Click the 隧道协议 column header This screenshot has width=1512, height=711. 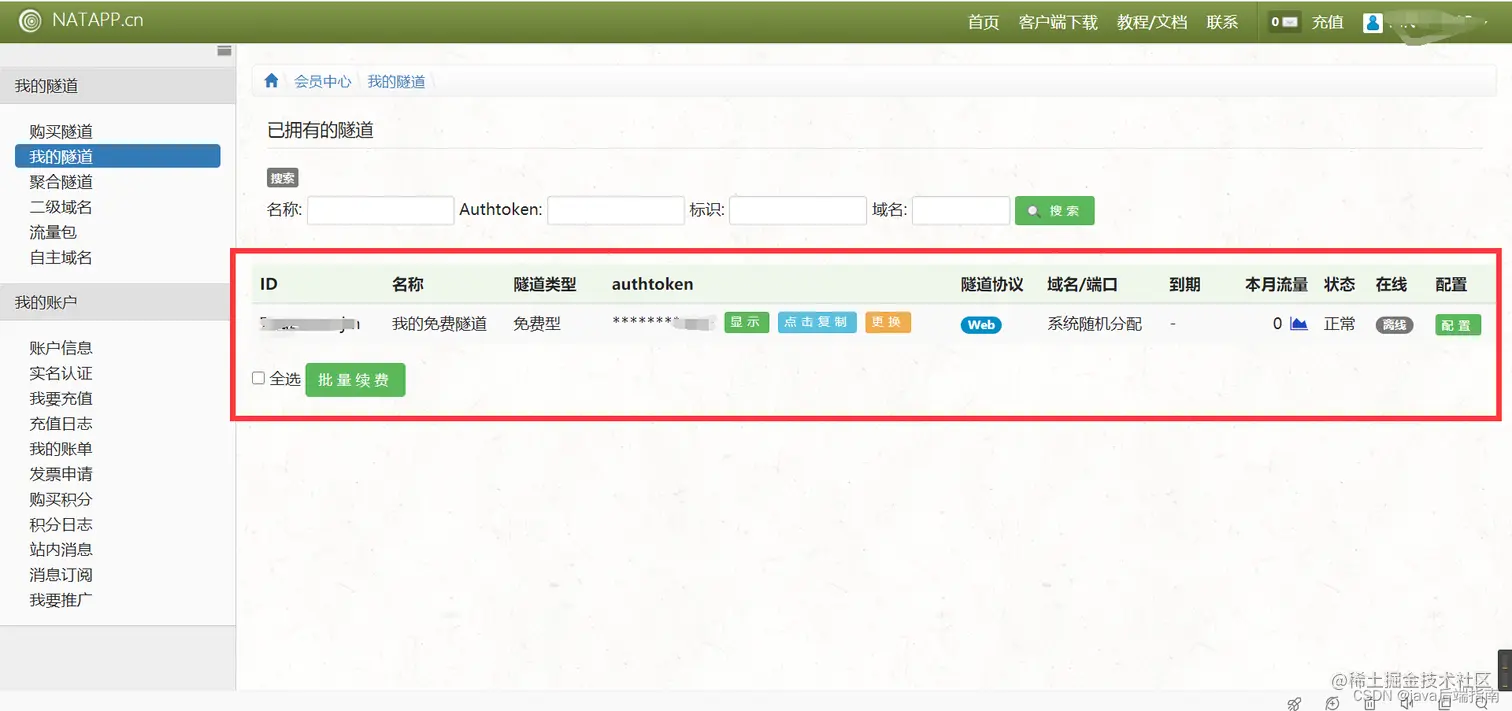[x=992, y=284]
